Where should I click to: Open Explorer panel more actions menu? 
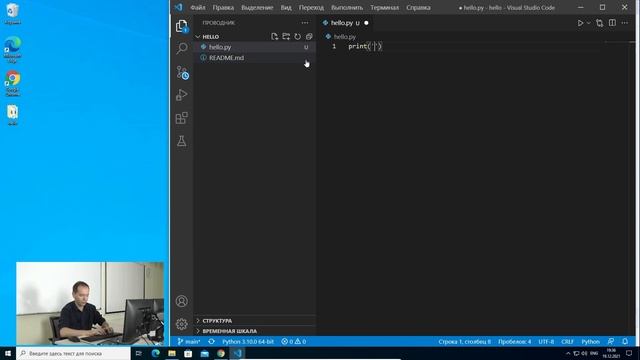coord(305,23)
